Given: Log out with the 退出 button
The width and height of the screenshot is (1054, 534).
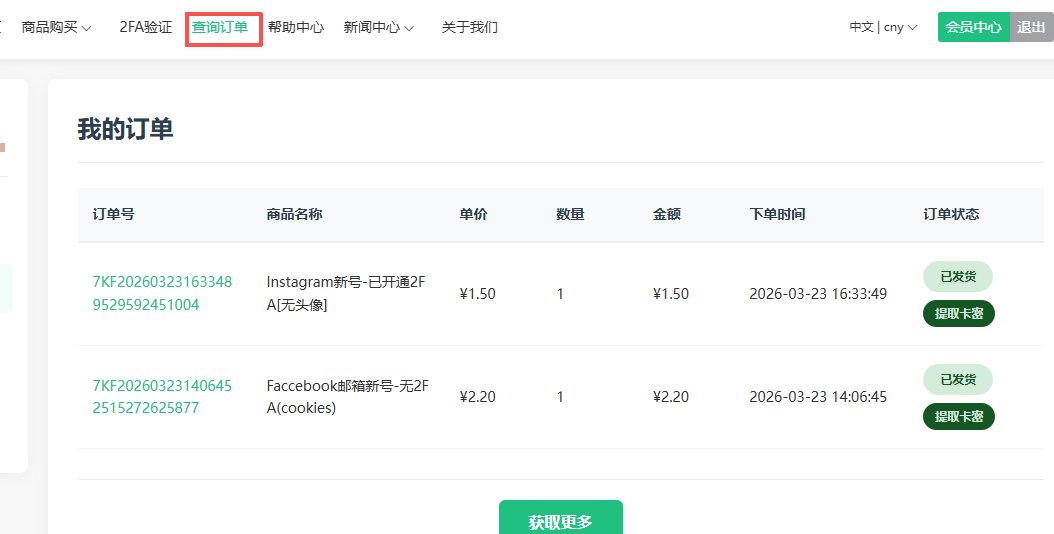Looking at the screenshot, I should coord(1031,27).
